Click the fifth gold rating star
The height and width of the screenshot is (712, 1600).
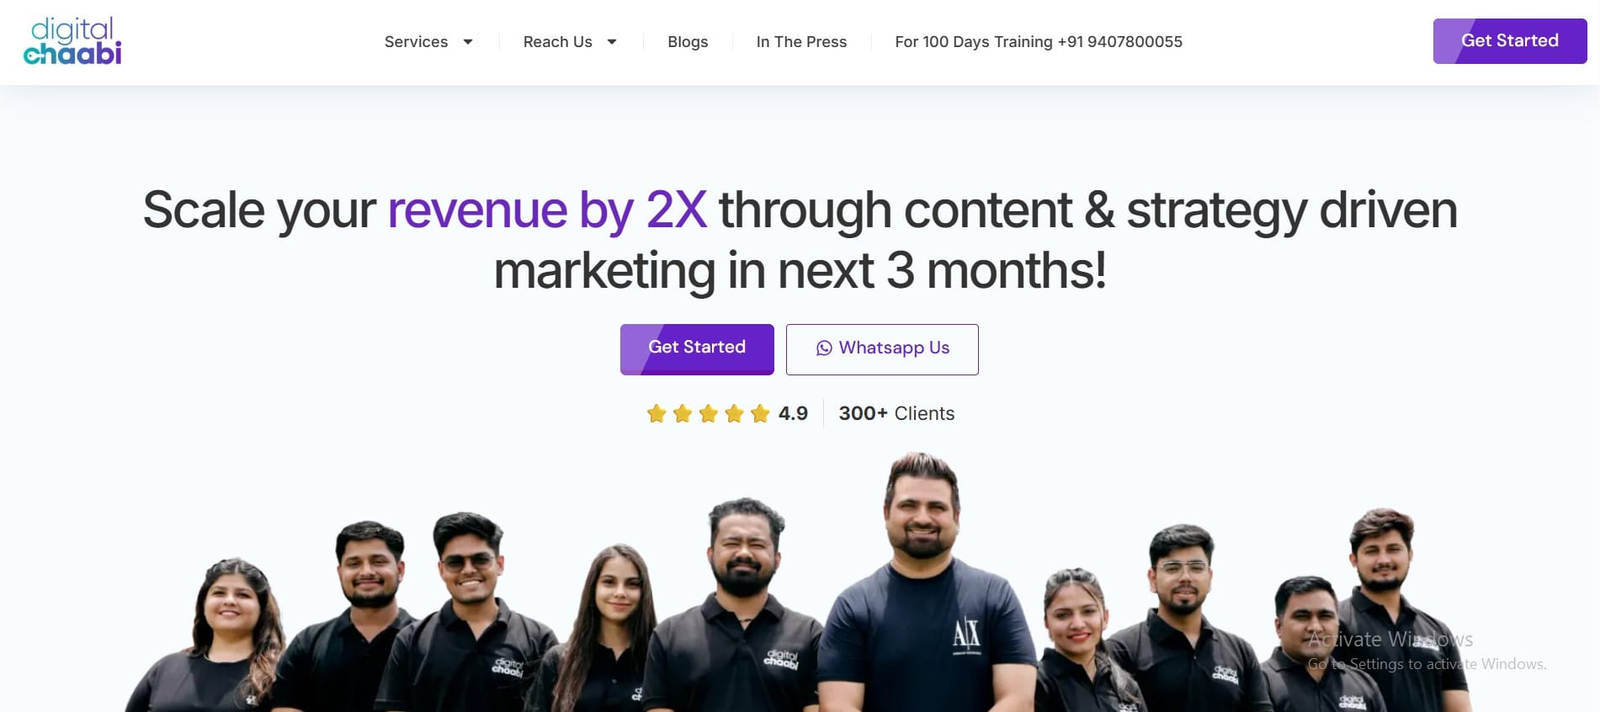click(x=760, y=413)
